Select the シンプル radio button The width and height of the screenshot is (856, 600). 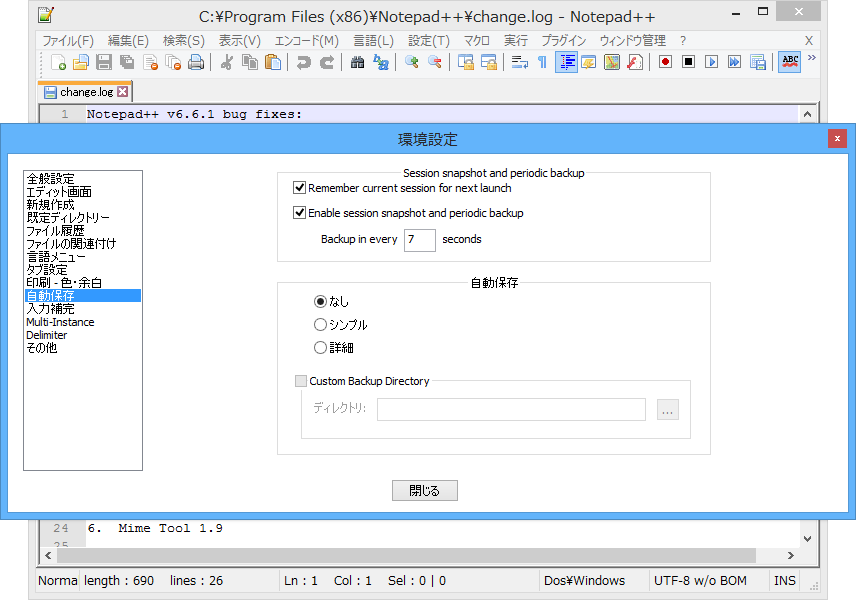(x=321, y=323)
